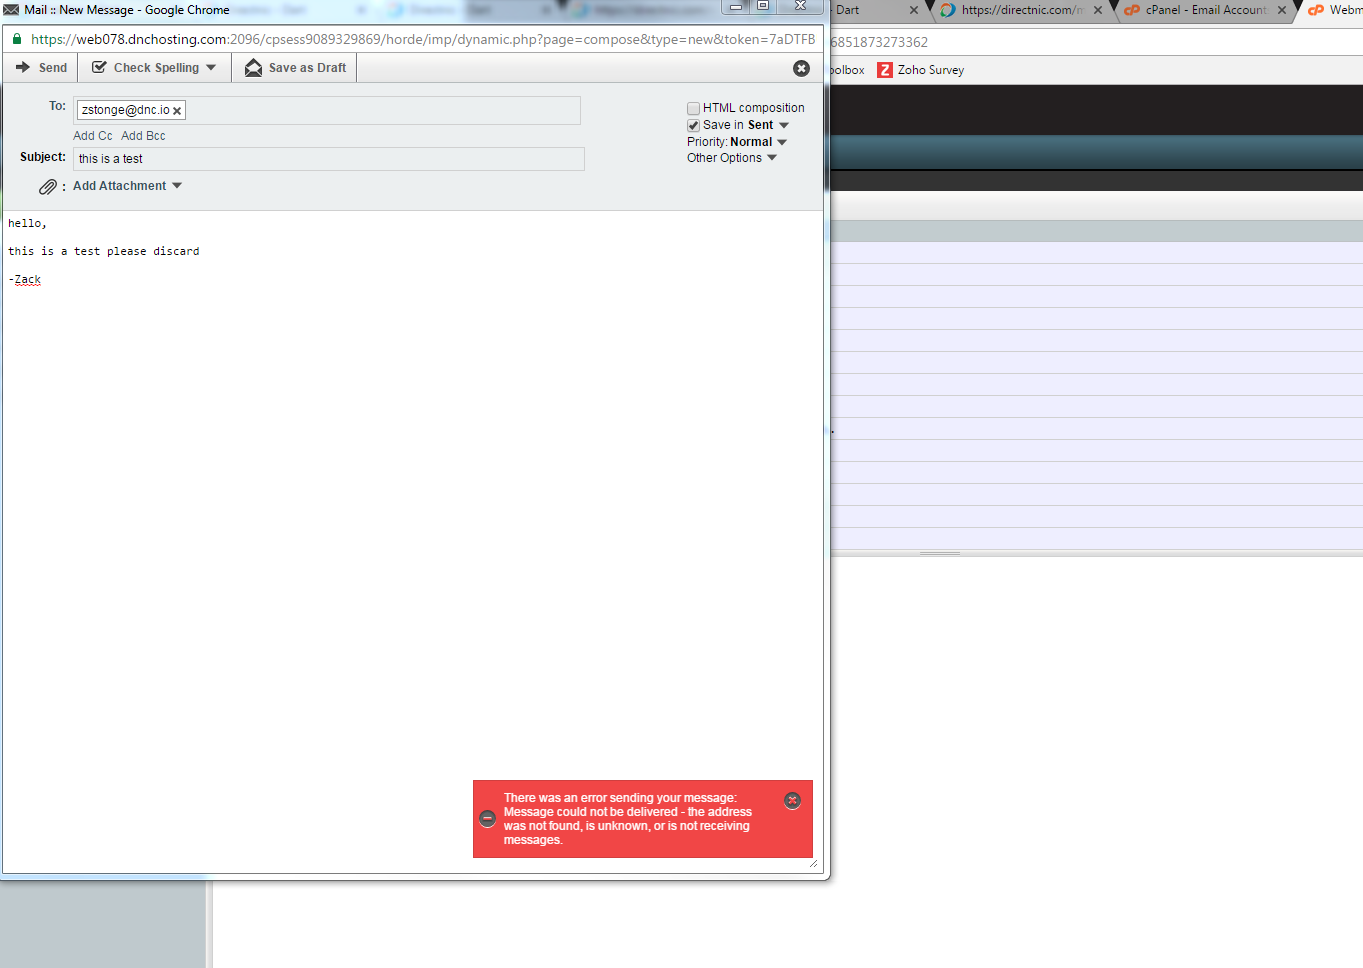The height and width of the screenshot is (968, 1363).
Task: Uncheck the Save in Sent checkbox
Action: coord(693,125)
